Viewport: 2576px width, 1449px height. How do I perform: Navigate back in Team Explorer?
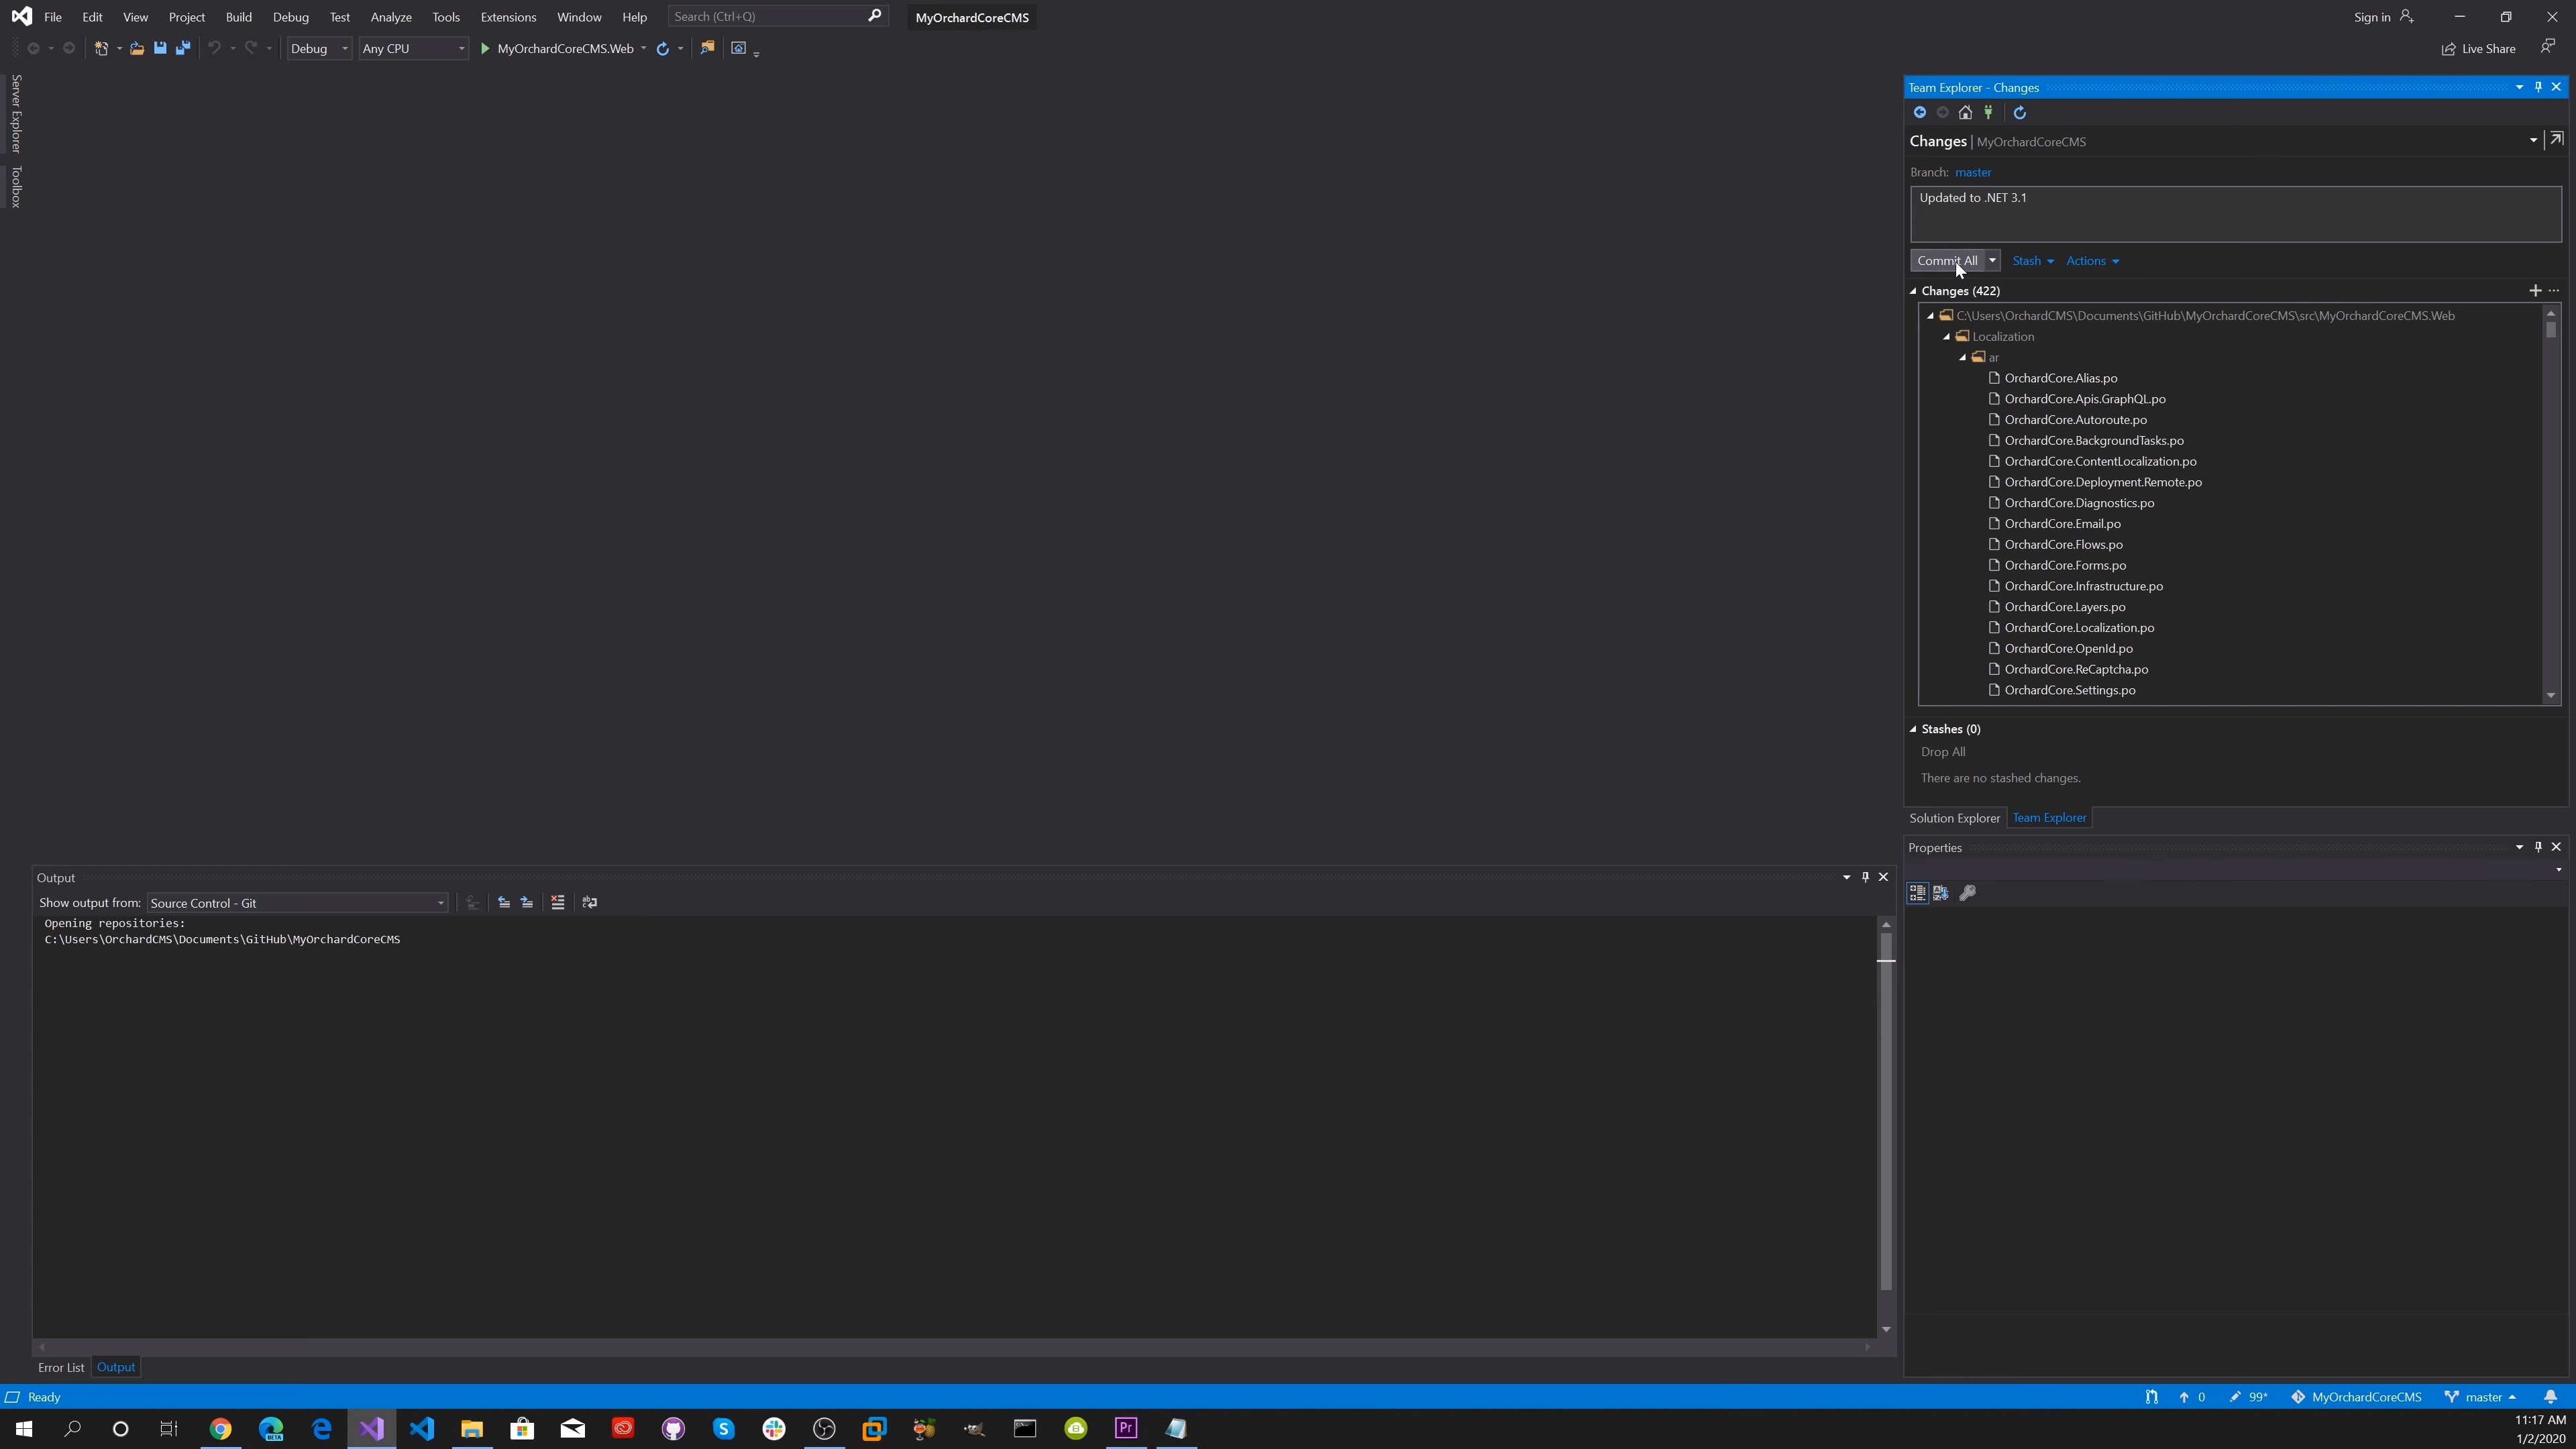click(1920, 113)
